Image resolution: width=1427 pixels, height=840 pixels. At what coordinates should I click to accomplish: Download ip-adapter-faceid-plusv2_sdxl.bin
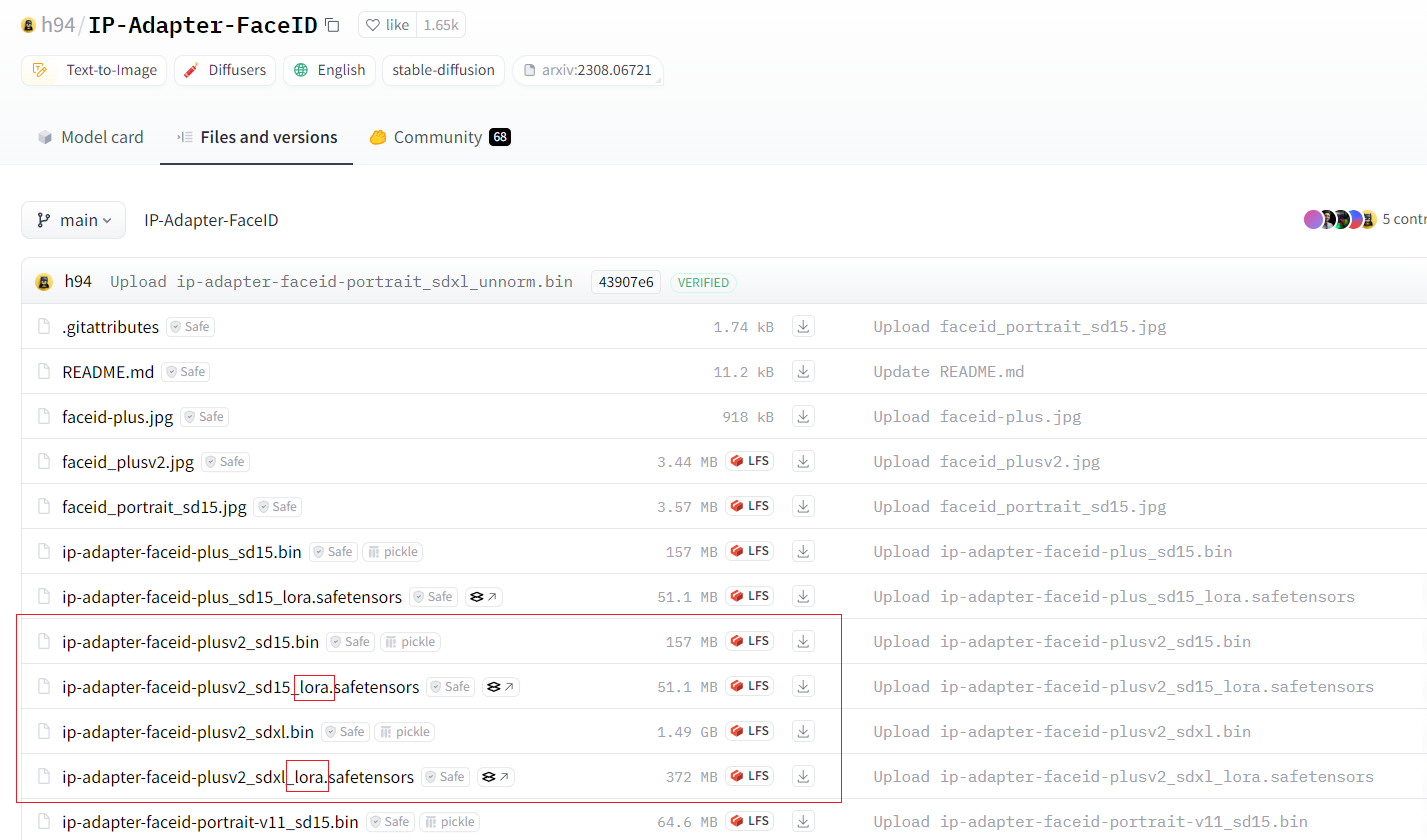pyautogui.click(x=803, y=731)
